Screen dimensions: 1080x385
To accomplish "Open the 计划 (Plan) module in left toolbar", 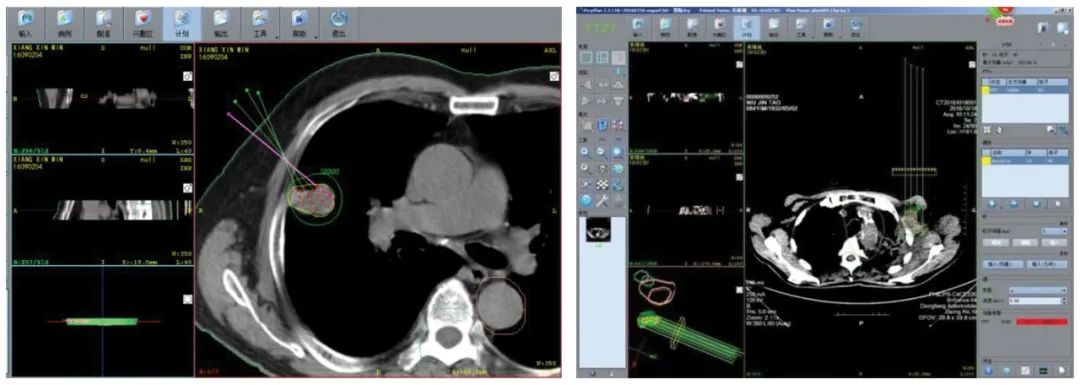I will click(182, 23).
